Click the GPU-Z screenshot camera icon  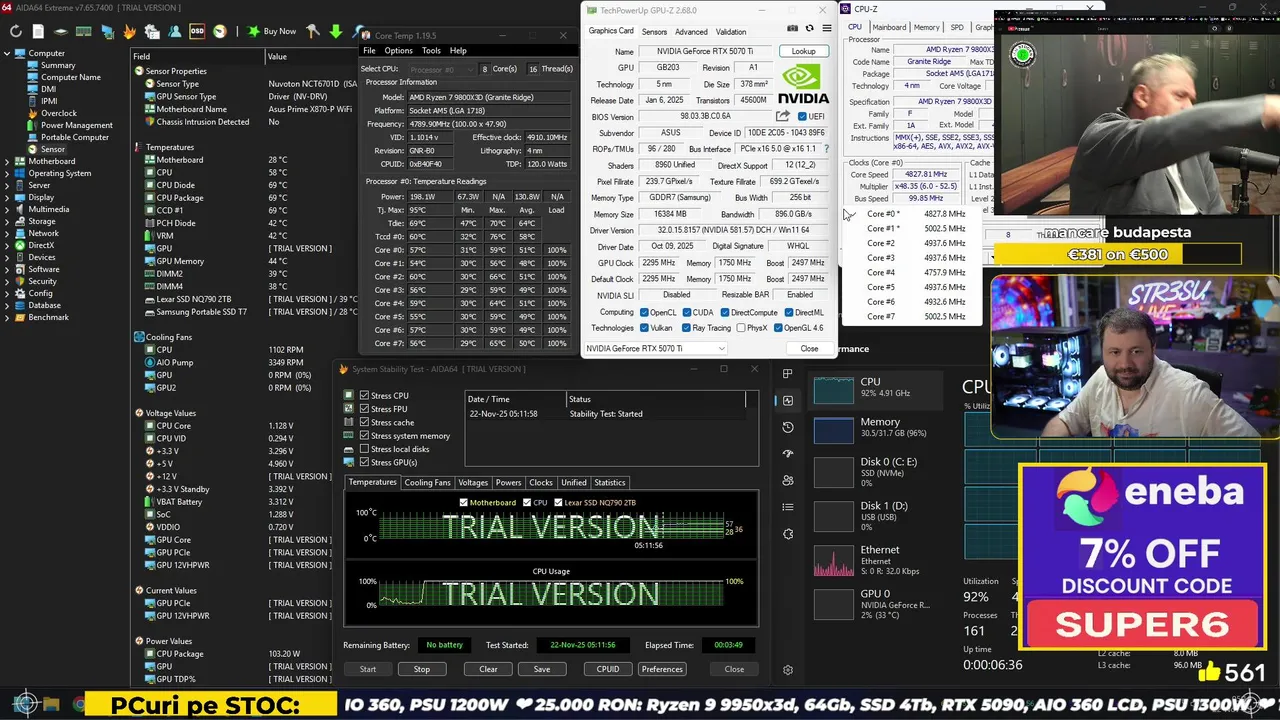pyautogui.click(x=793, y=29)
